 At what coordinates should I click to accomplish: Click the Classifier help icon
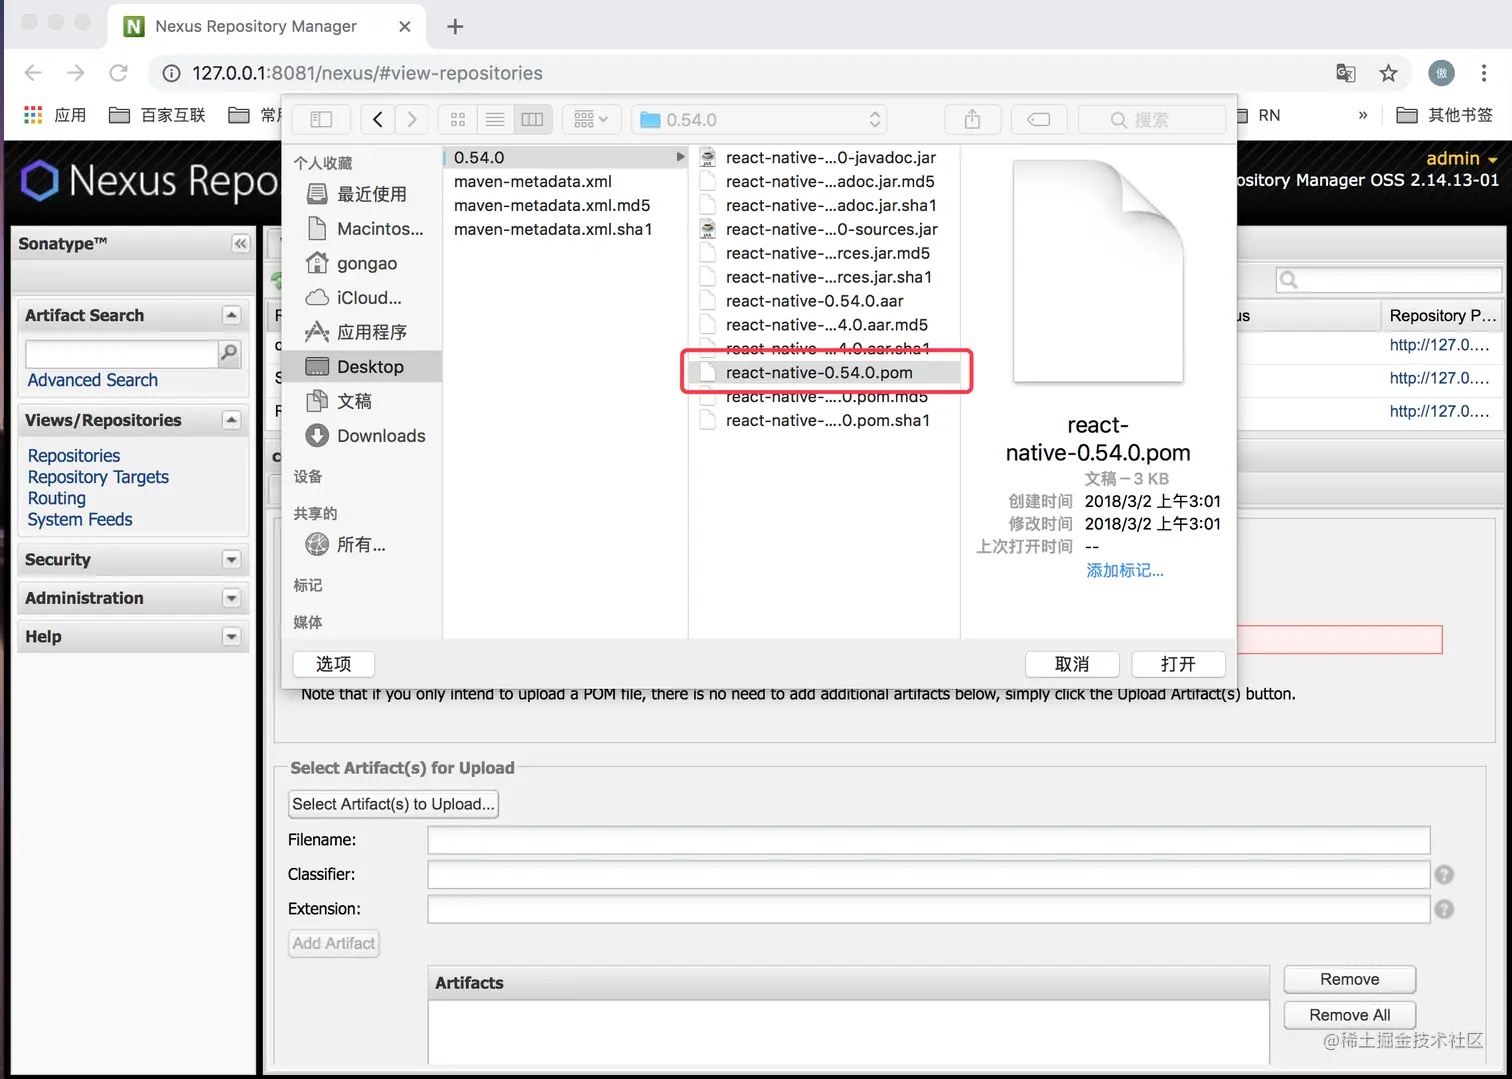[1444, 875]
